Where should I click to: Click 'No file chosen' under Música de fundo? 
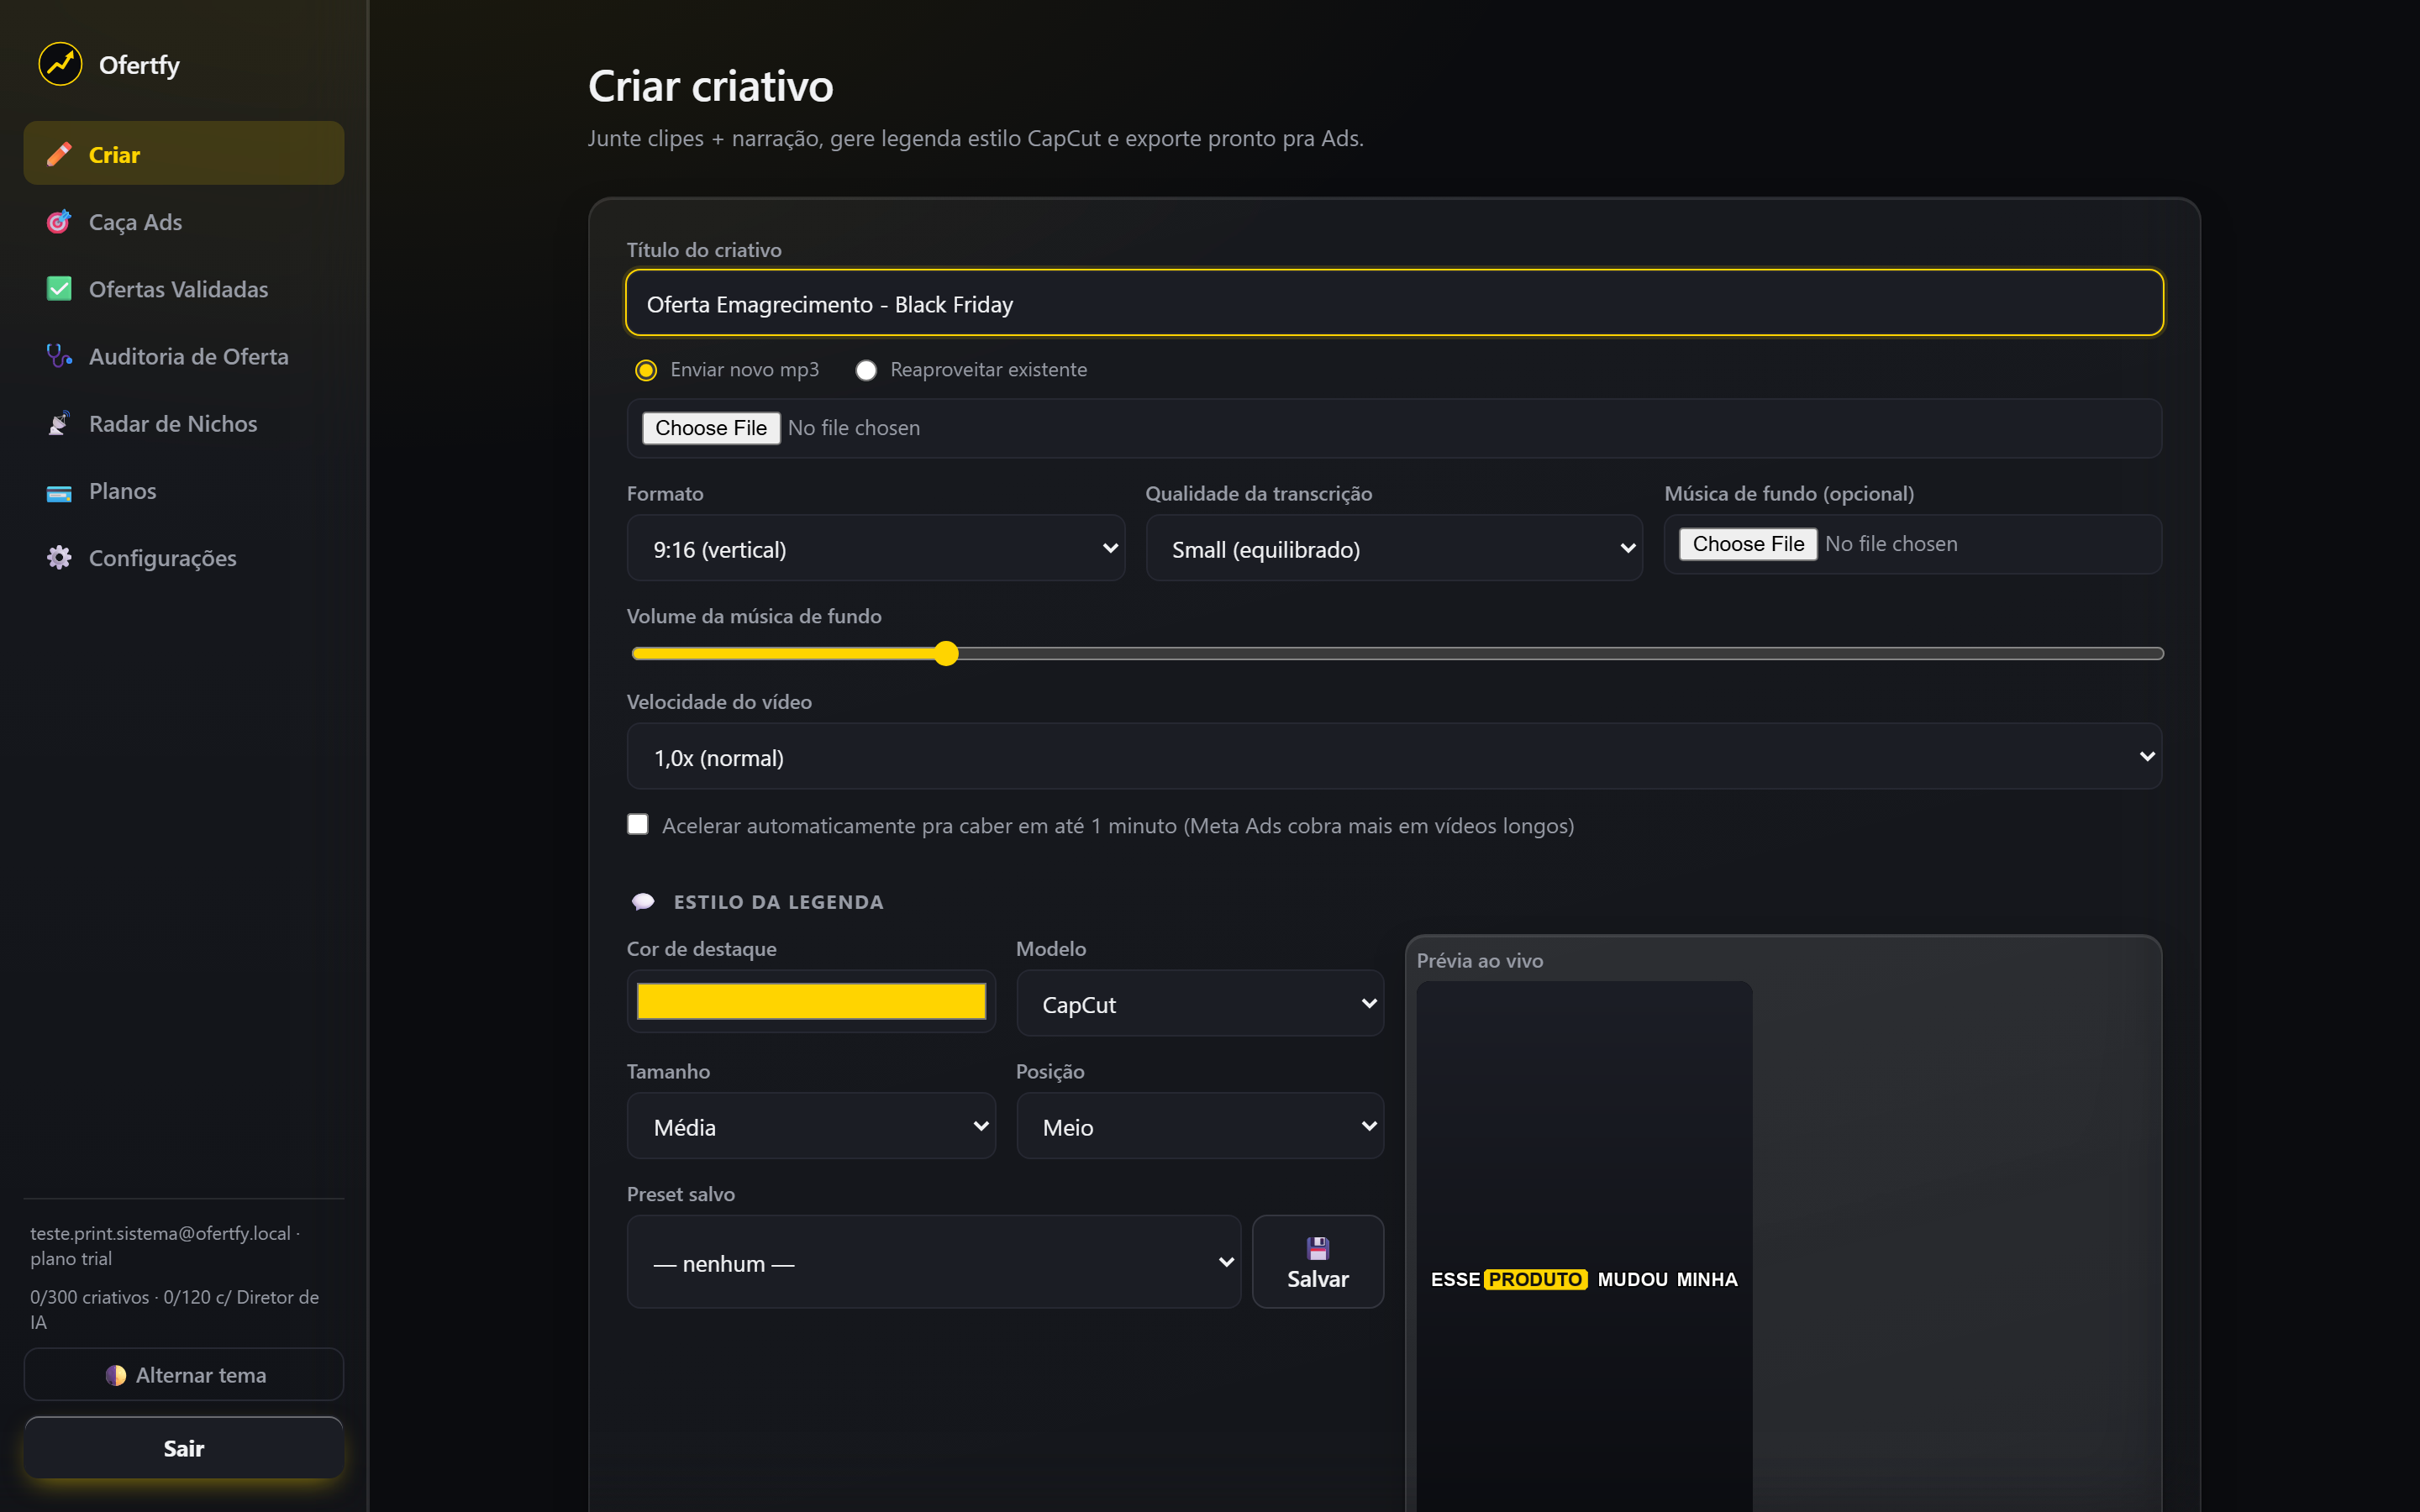1891,544
